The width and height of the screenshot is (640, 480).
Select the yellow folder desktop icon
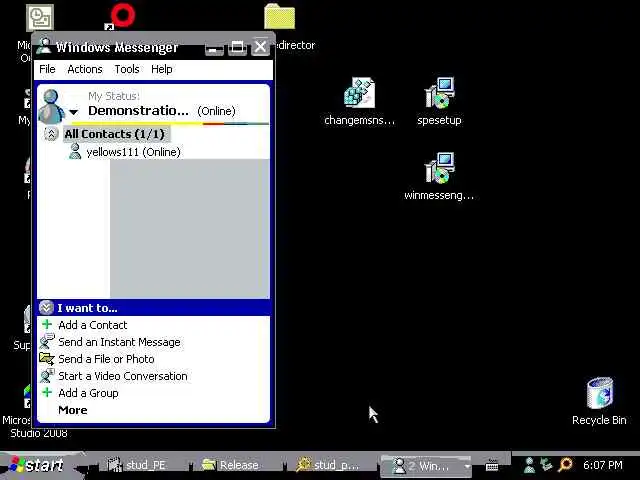[279, 16]
